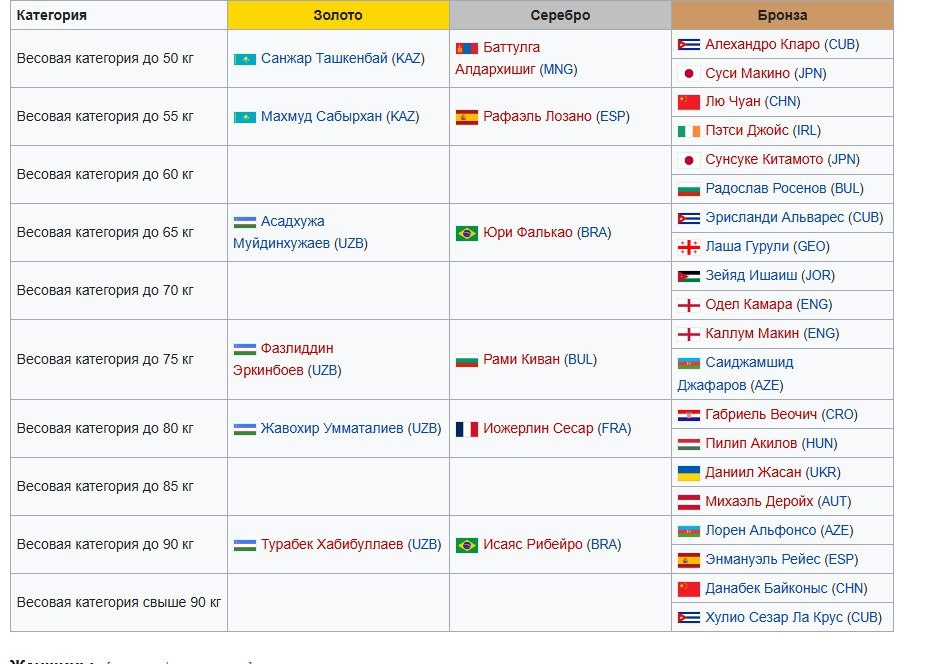
Task: Click Cuba flag beside Хулио Сезар Ла Крус
Action: pos(688,618)
